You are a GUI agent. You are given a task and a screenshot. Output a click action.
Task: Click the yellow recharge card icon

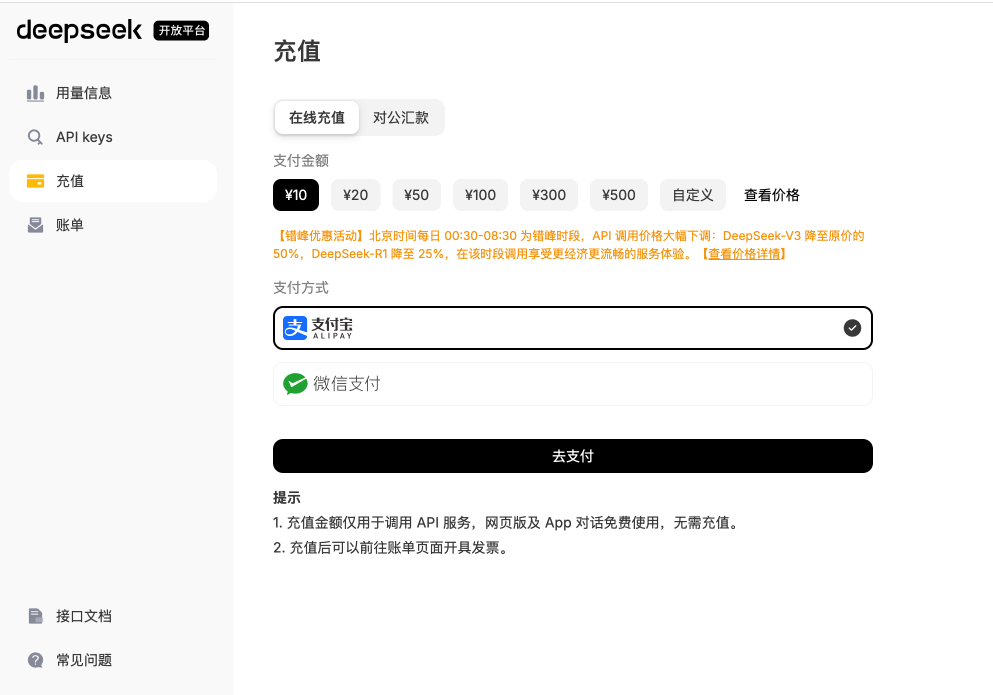(x=35, y=181)
